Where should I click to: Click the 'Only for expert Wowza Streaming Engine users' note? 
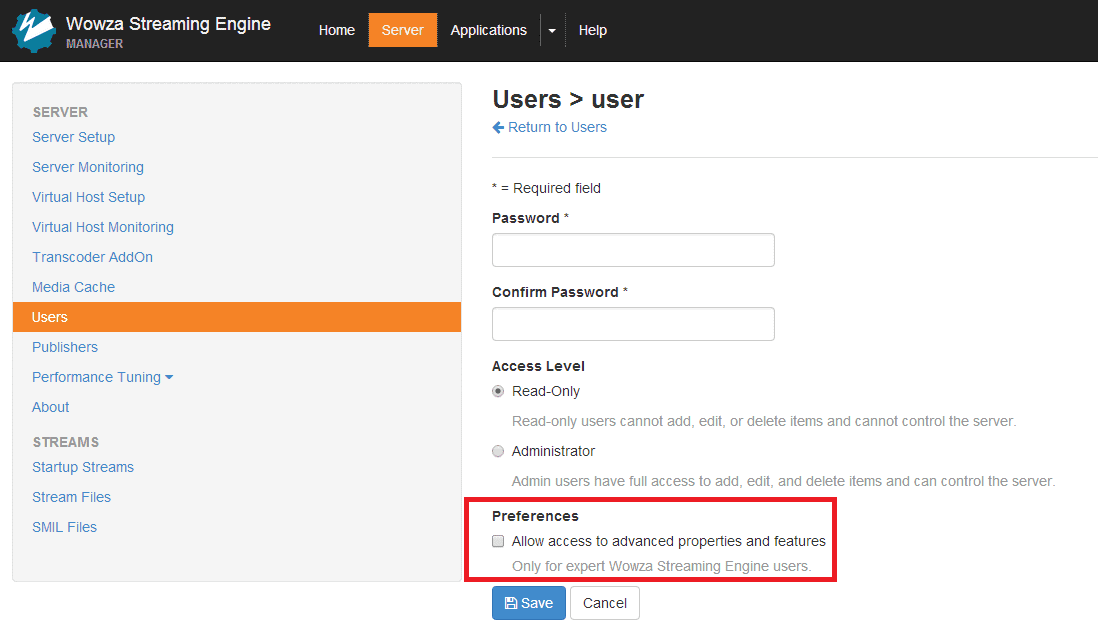662,567
